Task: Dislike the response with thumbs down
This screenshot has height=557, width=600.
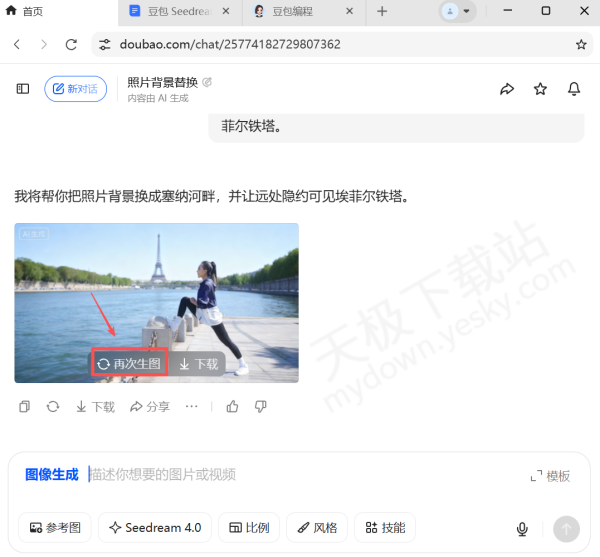Action: (261, 407)
